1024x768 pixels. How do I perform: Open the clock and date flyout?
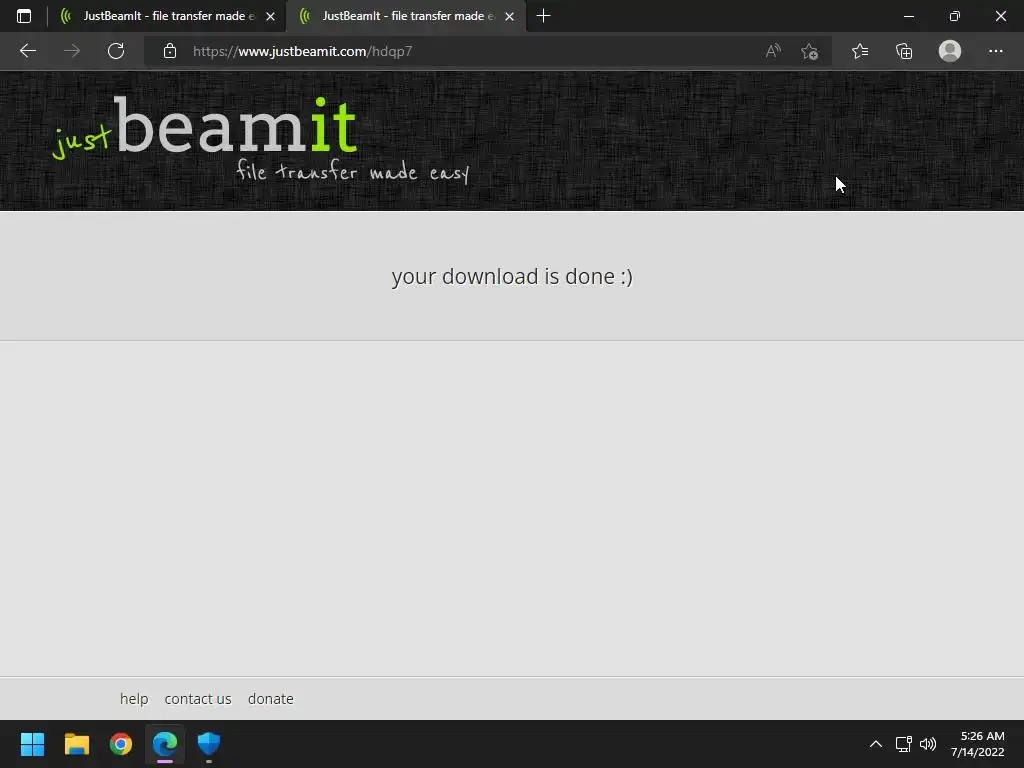coord(978,744)
